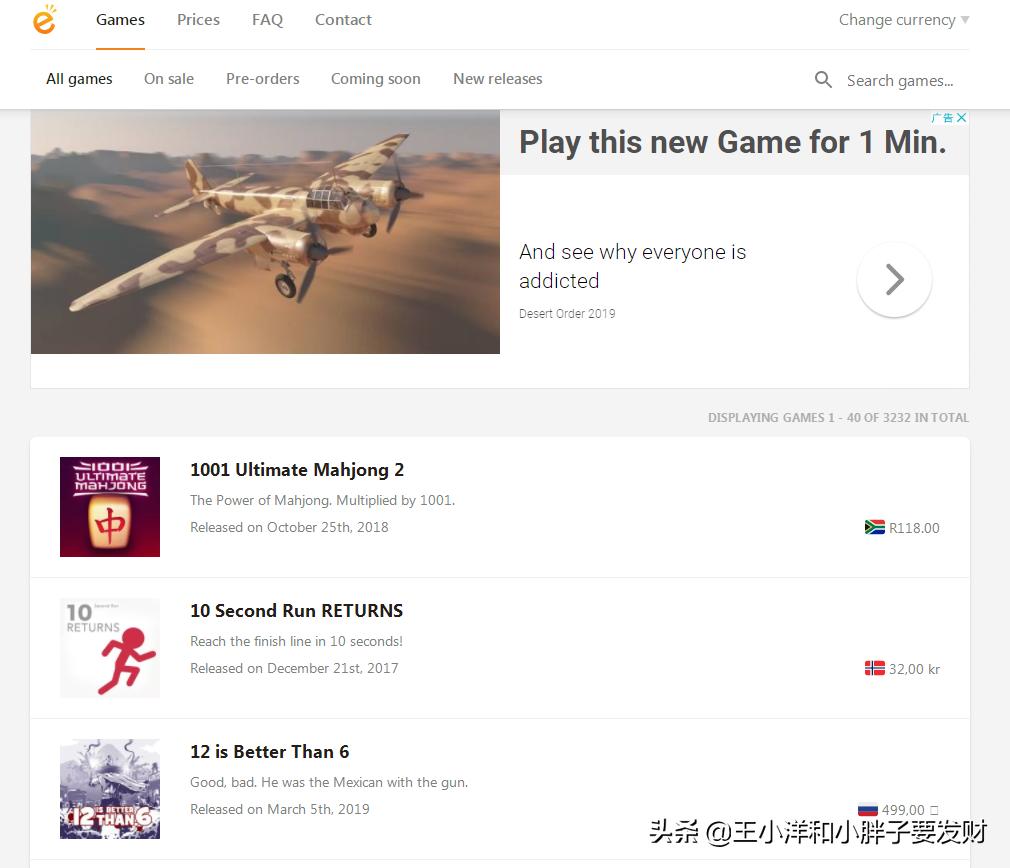Open the Contact page from the top menu
Screen dimensions: 1010x868
[343, 19]
